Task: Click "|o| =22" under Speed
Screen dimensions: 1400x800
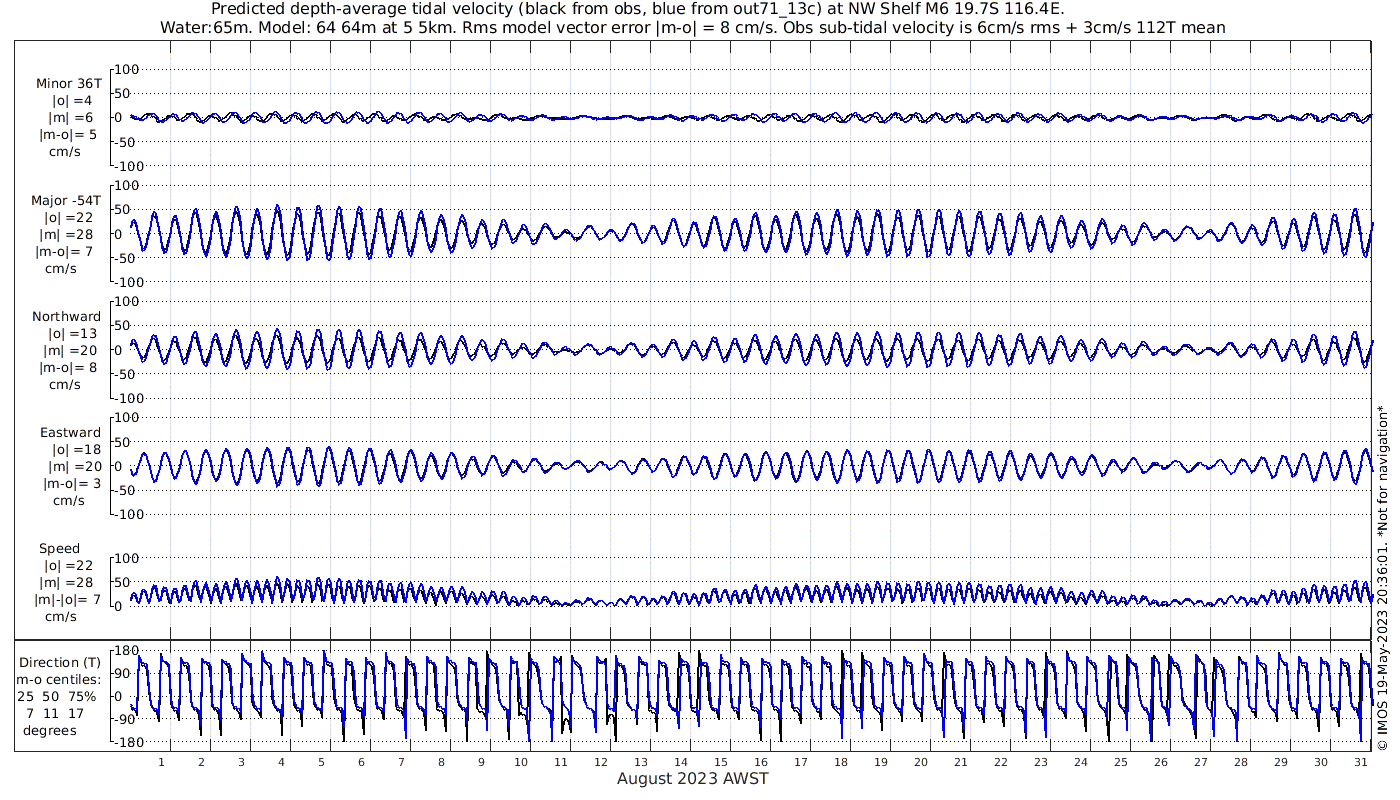Action: 69,567
